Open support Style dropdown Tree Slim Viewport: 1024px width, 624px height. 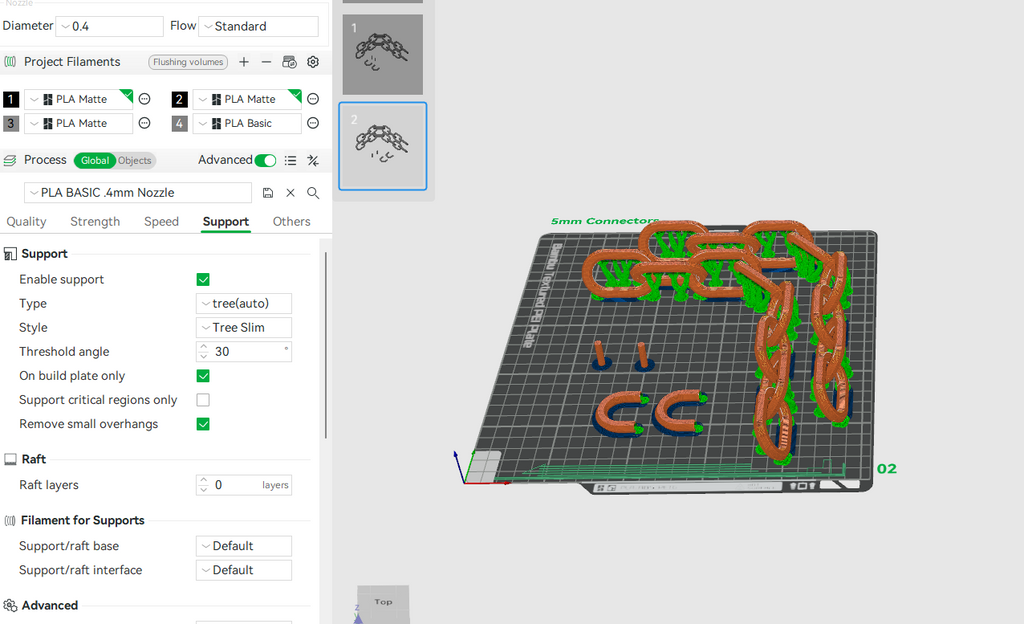[x=244, y=328]
